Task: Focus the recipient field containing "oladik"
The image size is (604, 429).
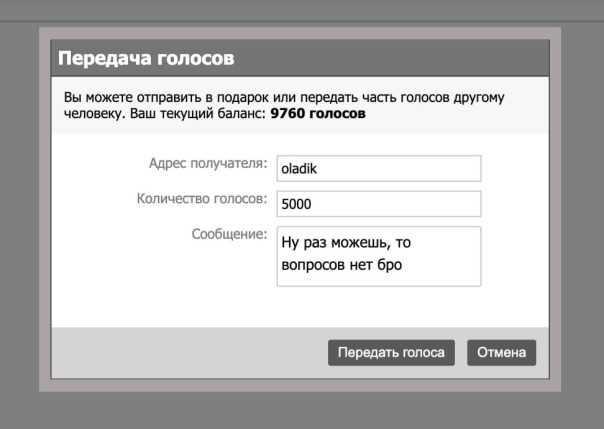Action: 378,169
